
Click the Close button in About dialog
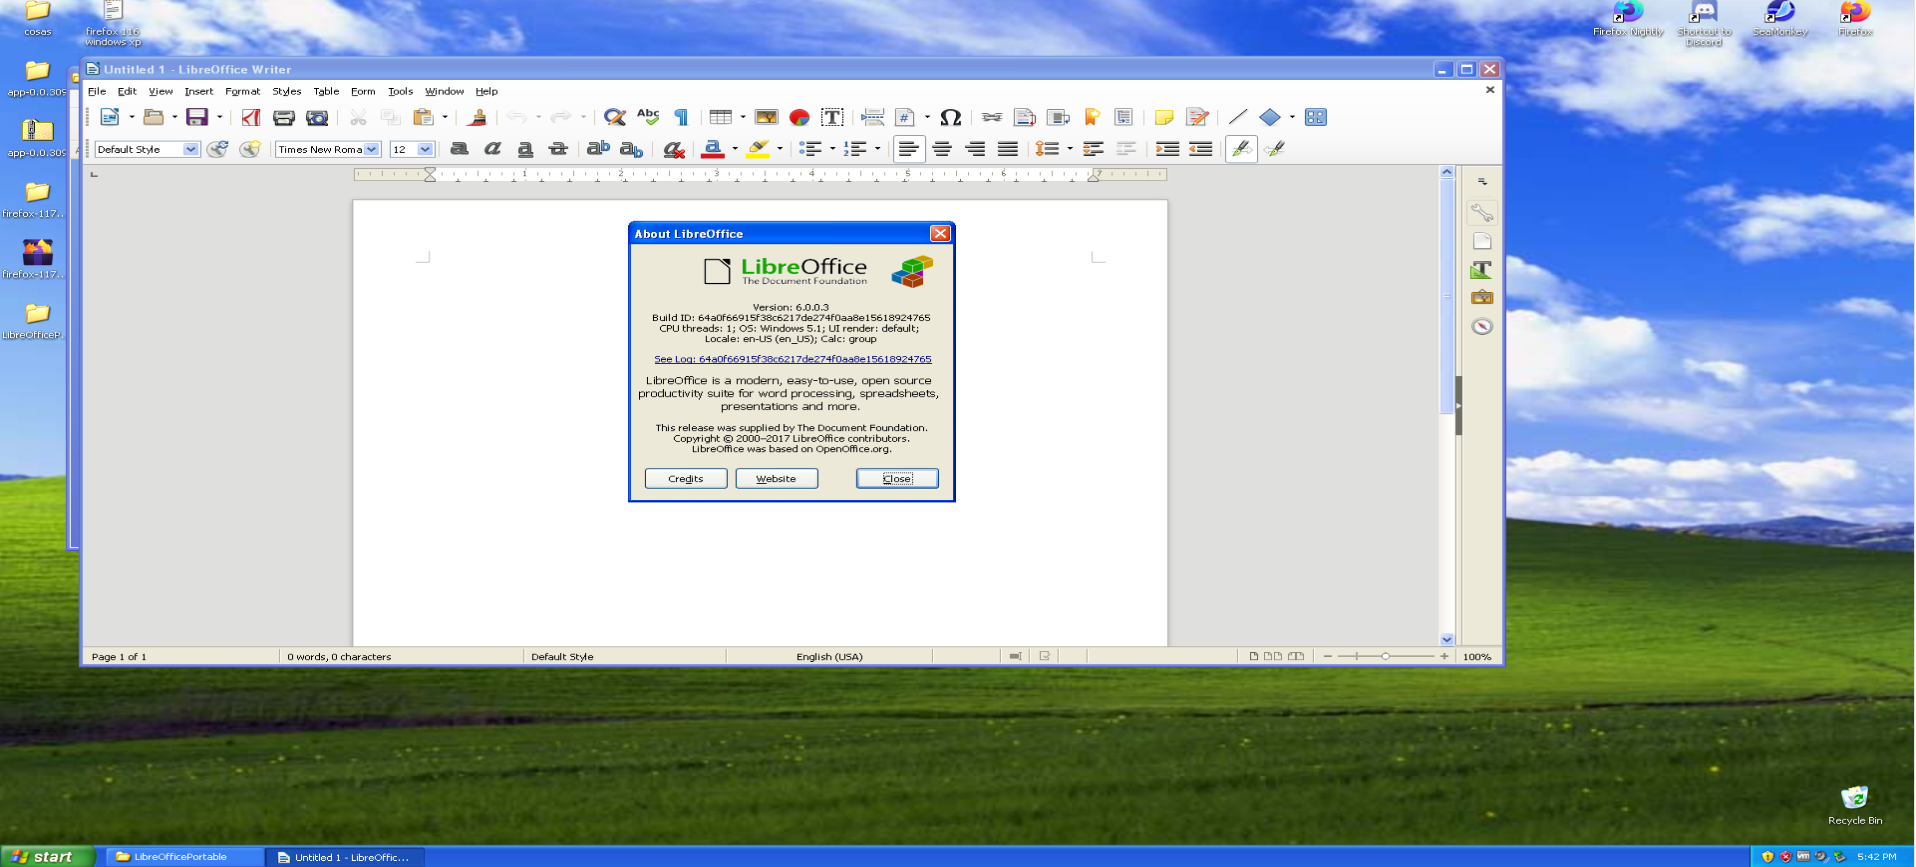(897, 479)
